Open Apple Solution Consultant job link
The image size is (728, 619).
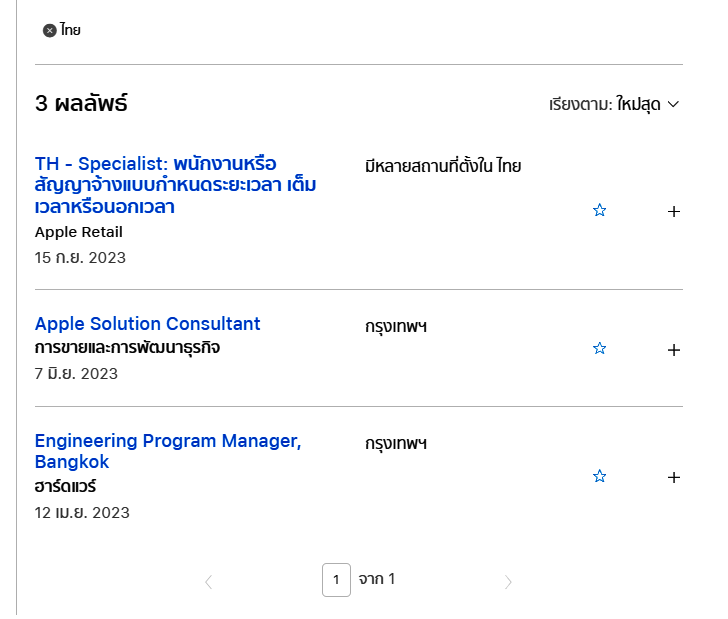(x=148, y=324)
